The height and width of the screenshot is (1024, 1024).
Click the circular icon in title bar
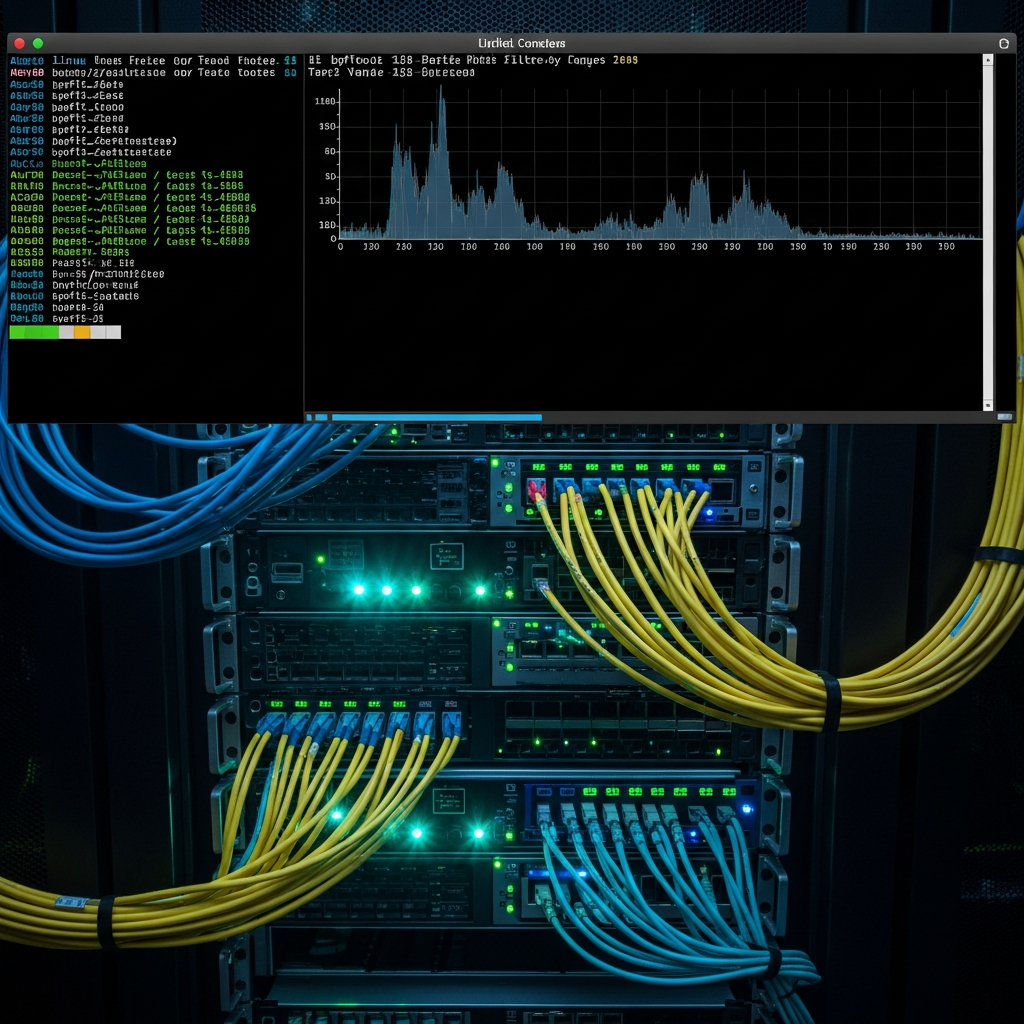[1004, 43]
